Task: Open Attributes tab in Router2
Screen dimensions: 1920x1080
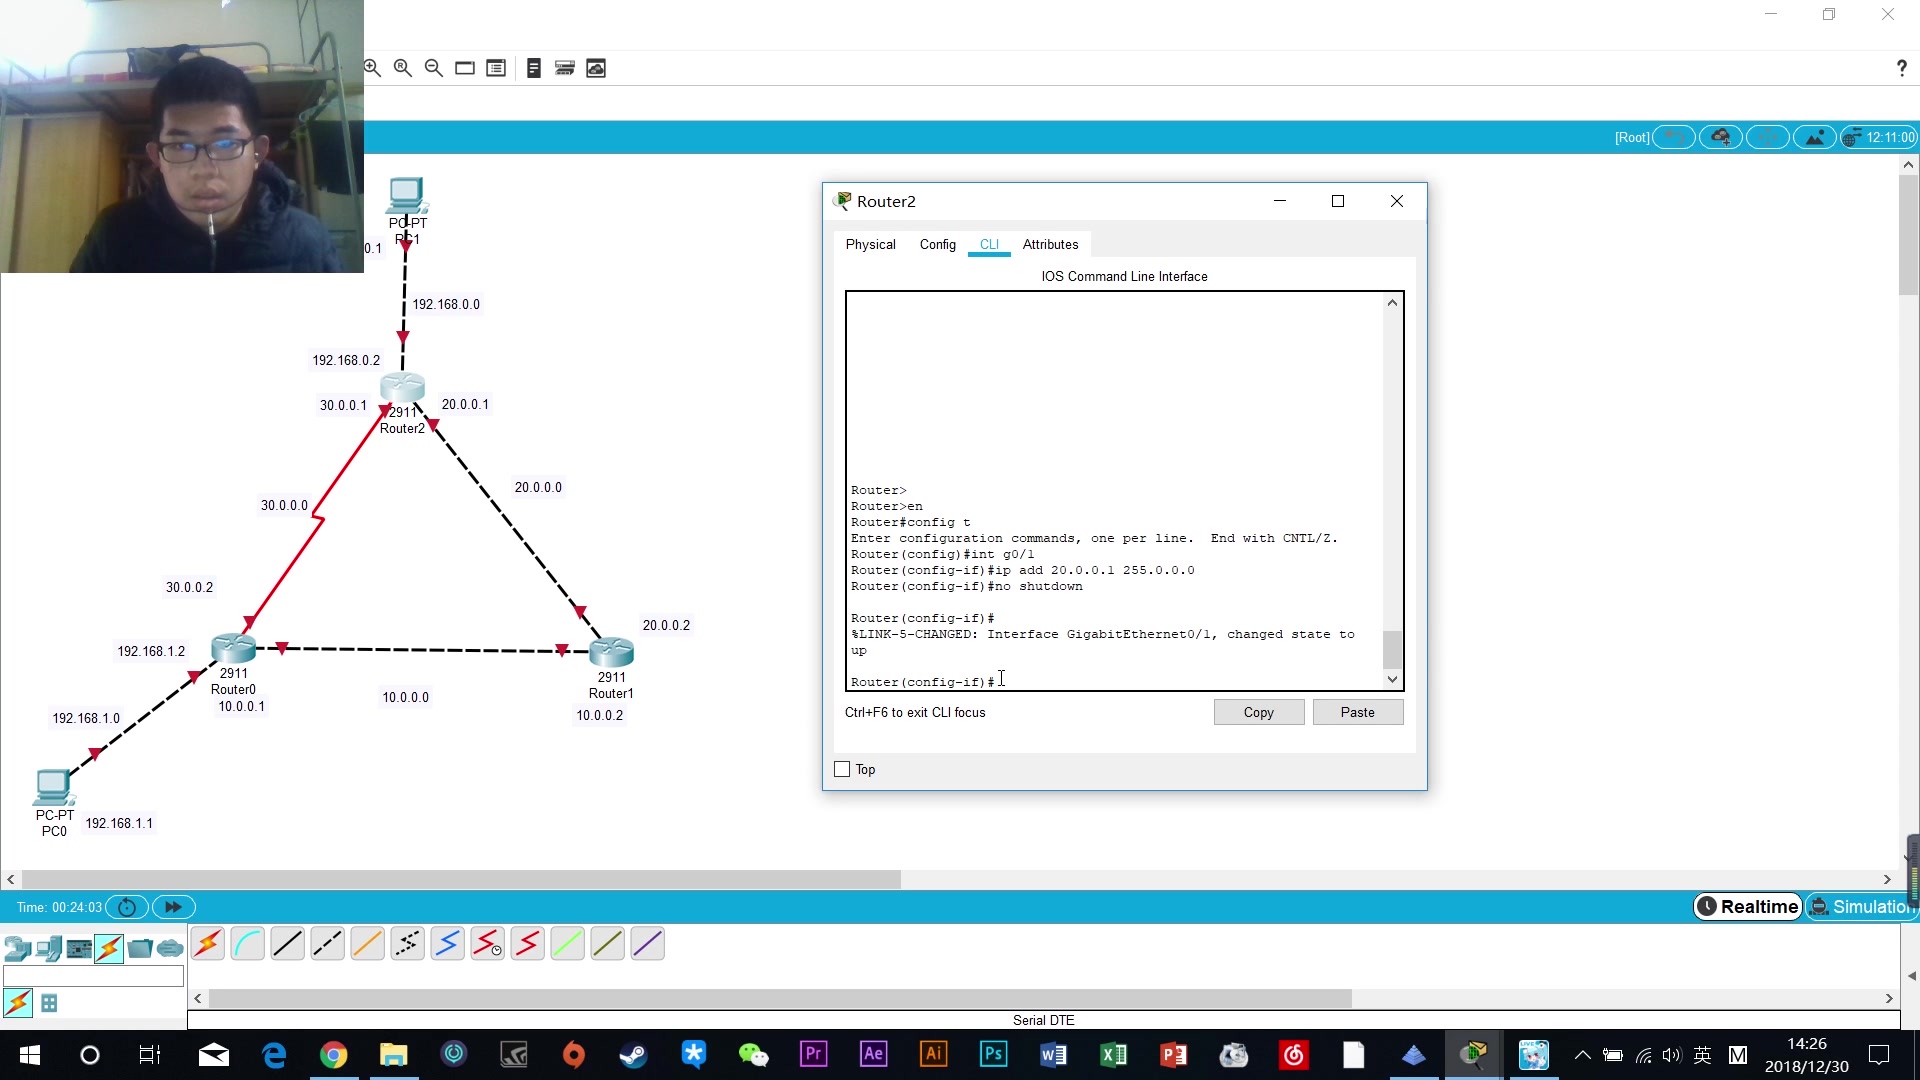Action: click(1051, 244)
